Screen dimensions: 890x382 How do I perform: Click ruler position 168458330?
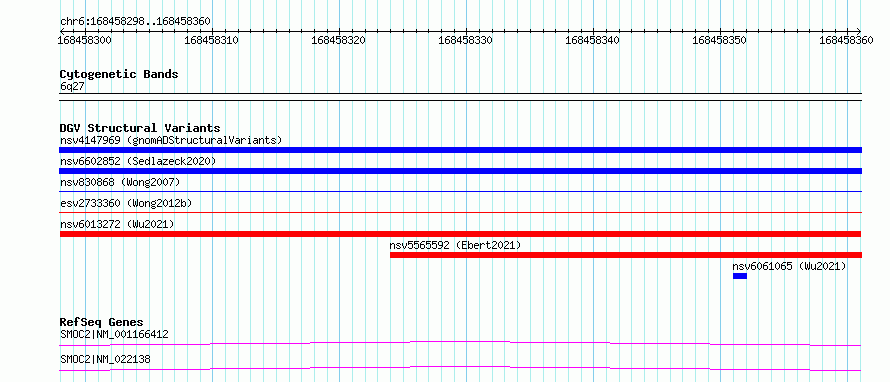click(466, 40)
